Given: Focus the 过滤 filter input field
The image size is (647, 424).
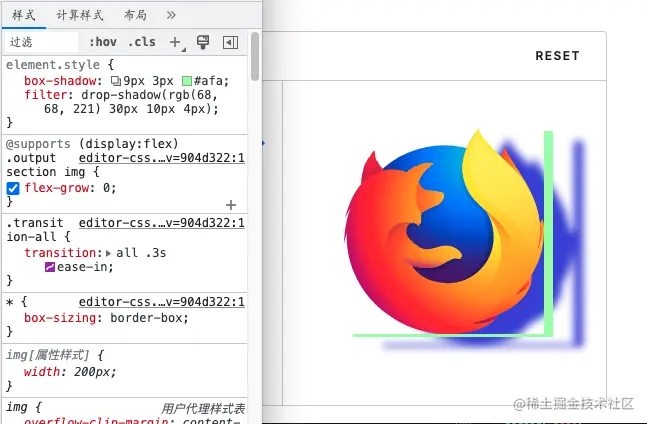Looking at the screenshot, I should (41, 42).
